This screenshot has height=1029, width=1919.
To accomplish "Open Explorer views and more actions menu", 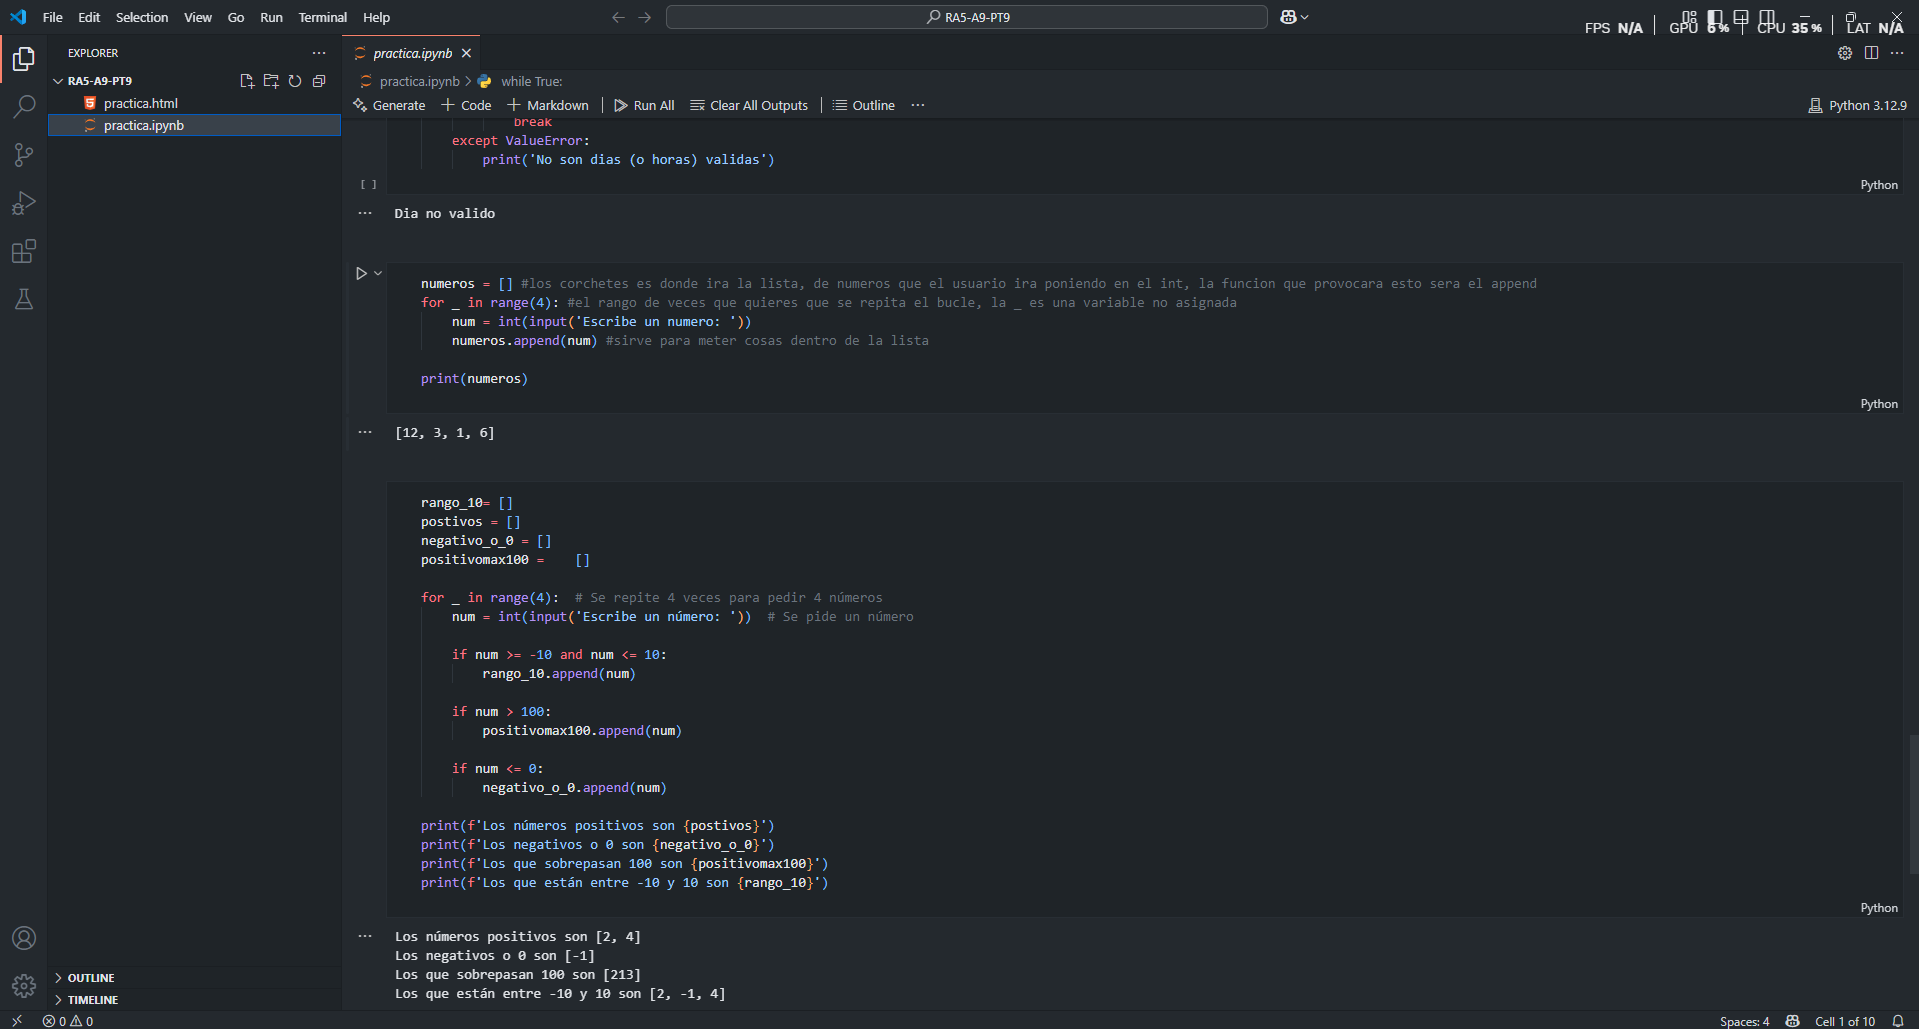I will (319, 53).
